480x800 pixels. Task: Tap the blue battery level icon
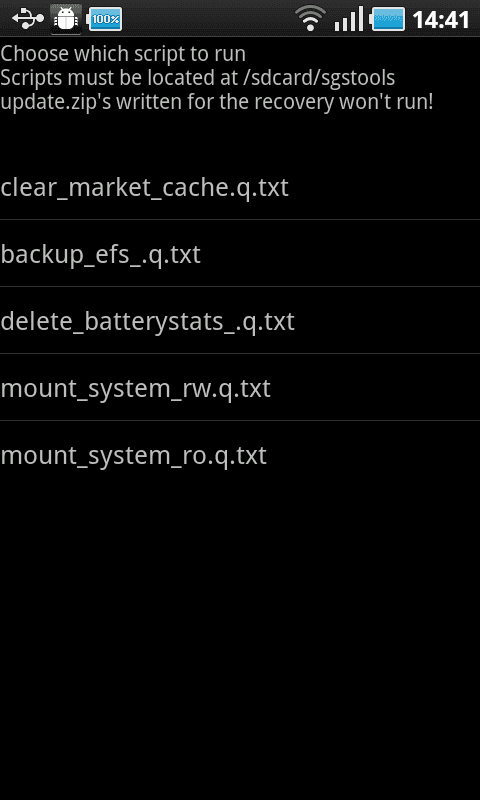388,19
